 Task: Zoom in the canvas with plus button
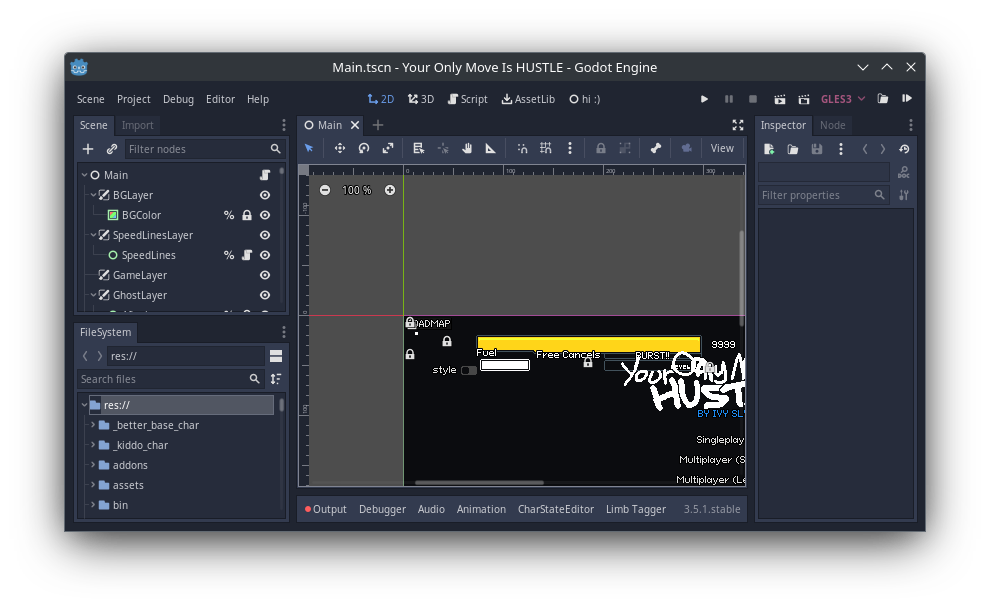pyautogui.click(x=390, y=190)
